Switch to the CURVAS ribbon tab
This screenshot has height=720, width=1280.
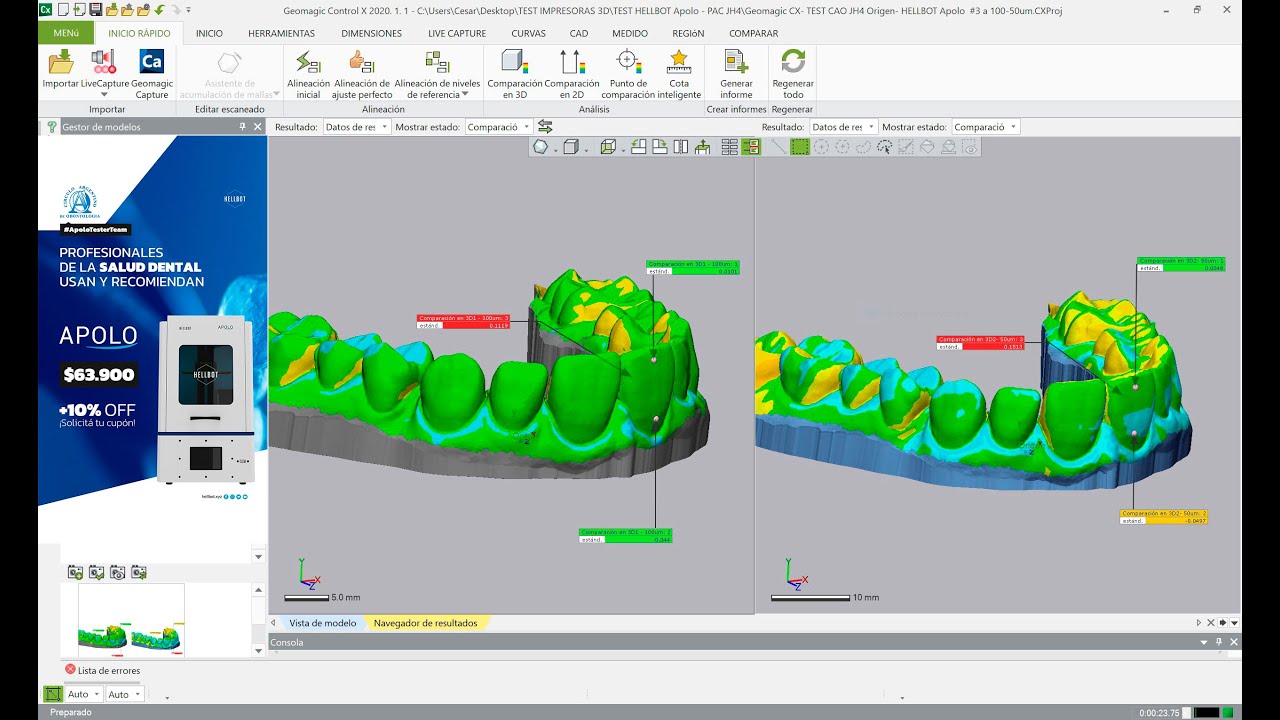pos(528,33)
